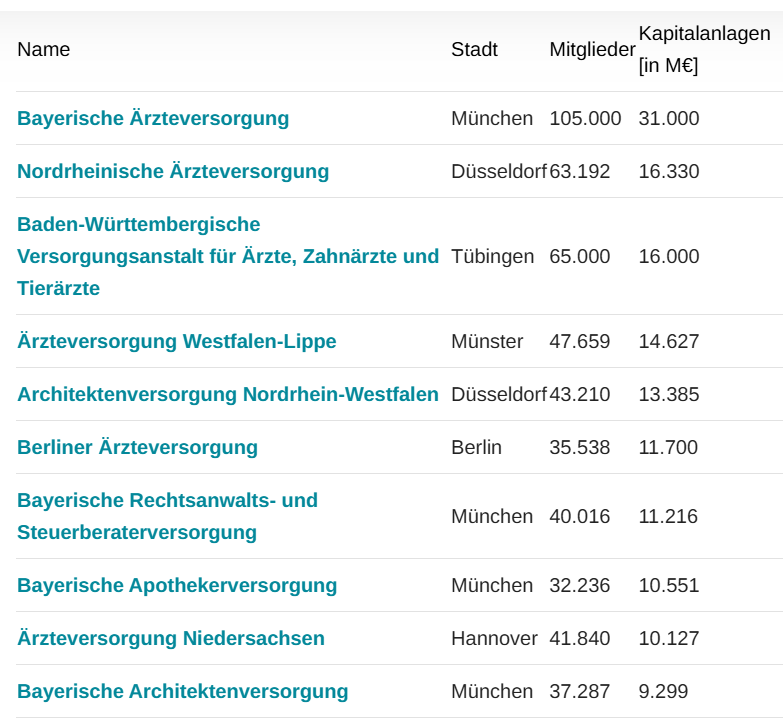Click the Mitglieder column header
Screen dimensions: 783x722
[592, 49]
